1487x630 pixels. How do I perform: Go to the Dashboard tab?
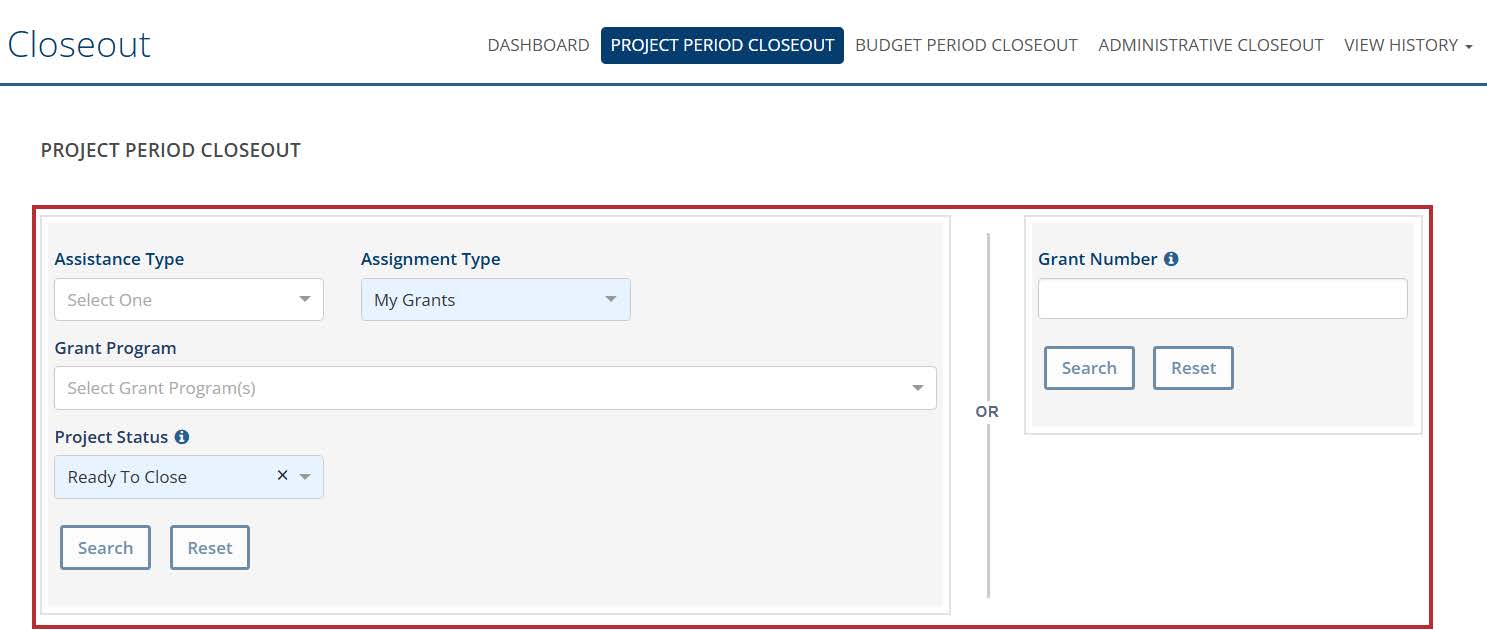(x=538, y=45)
